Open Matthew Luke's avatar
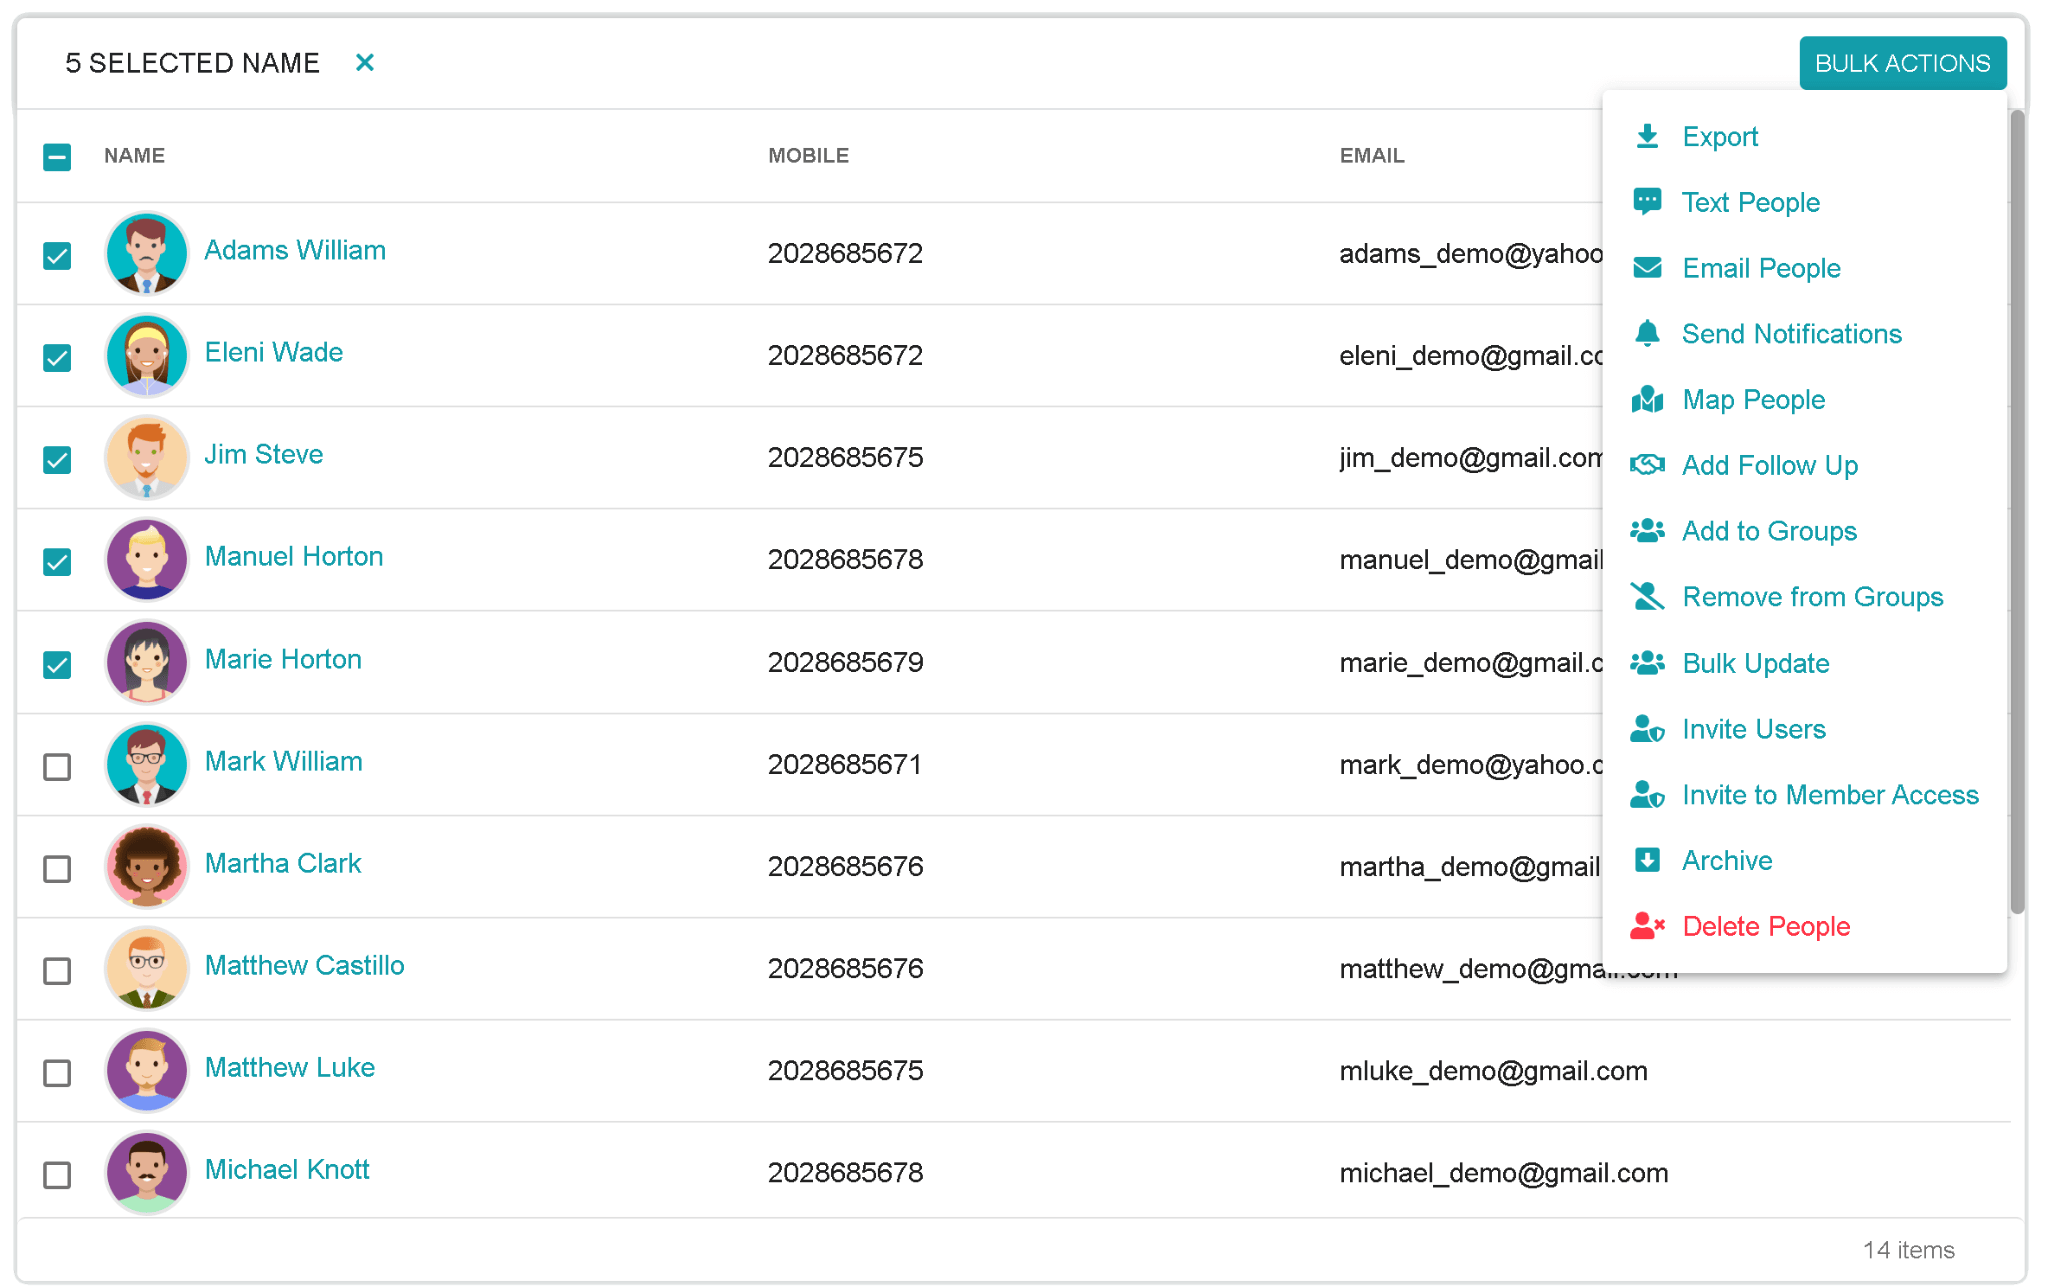 [x=147, y=1070]
